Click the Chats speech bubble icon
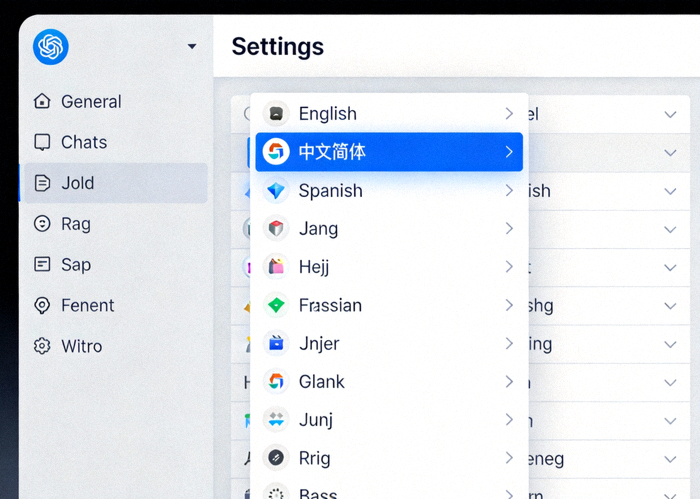This screenshot has width=700, height=499. coord(42,142)
